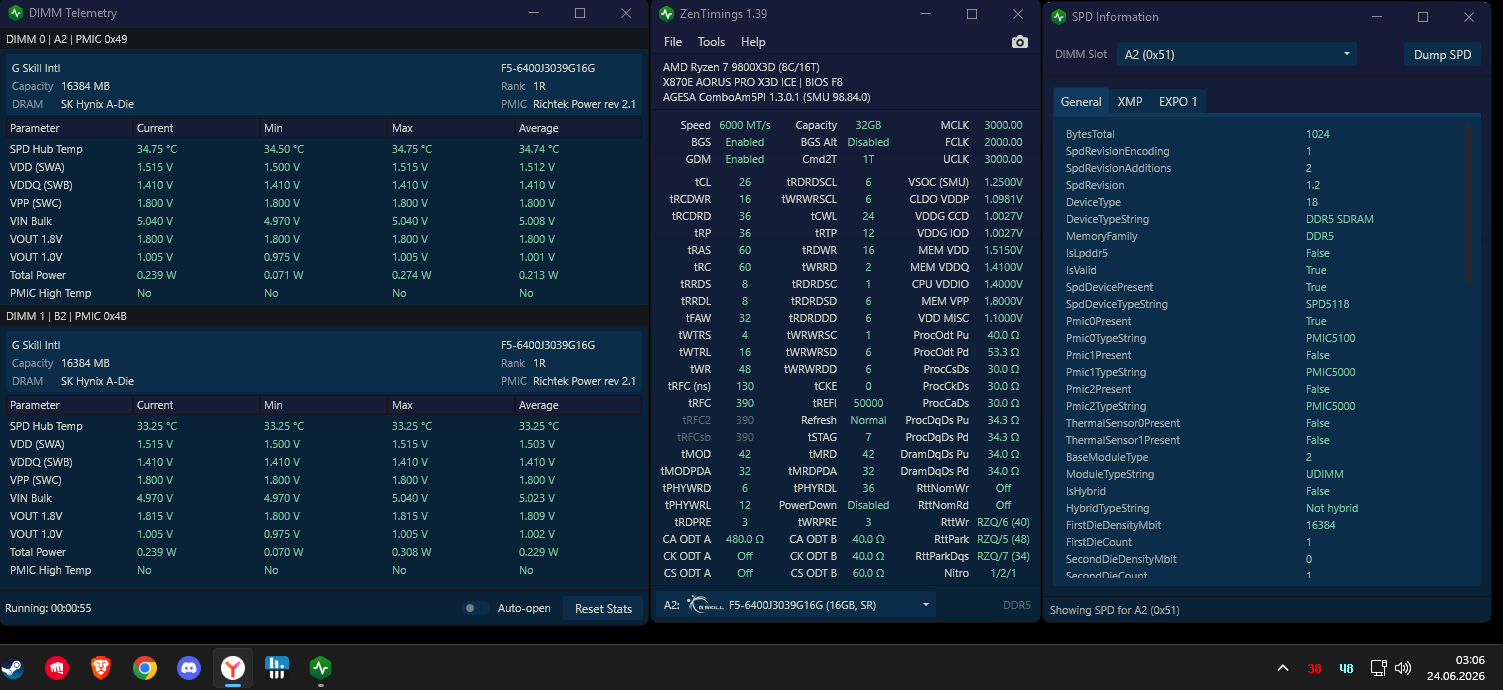
Task: Click the Current column header for DIMM 0
Action: tap(196, 128)
